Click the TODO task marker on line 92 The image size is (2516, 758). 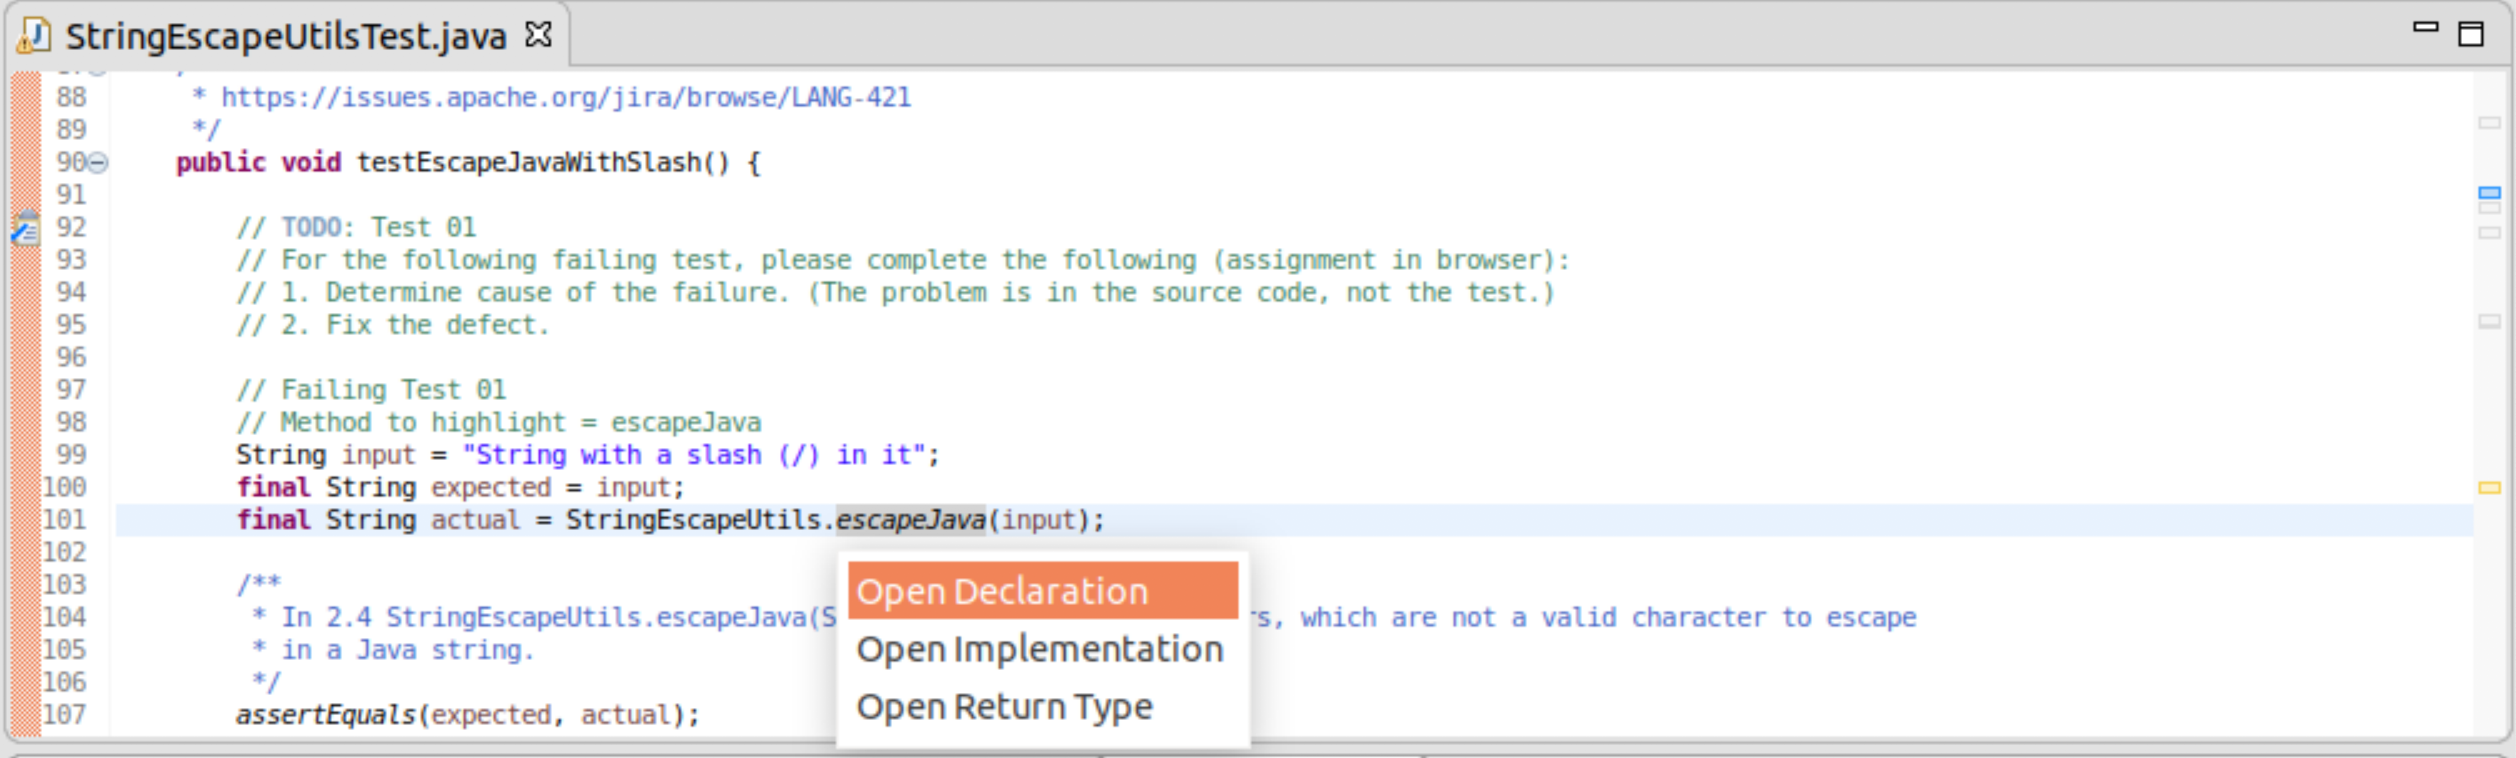(x=25, y=229)
